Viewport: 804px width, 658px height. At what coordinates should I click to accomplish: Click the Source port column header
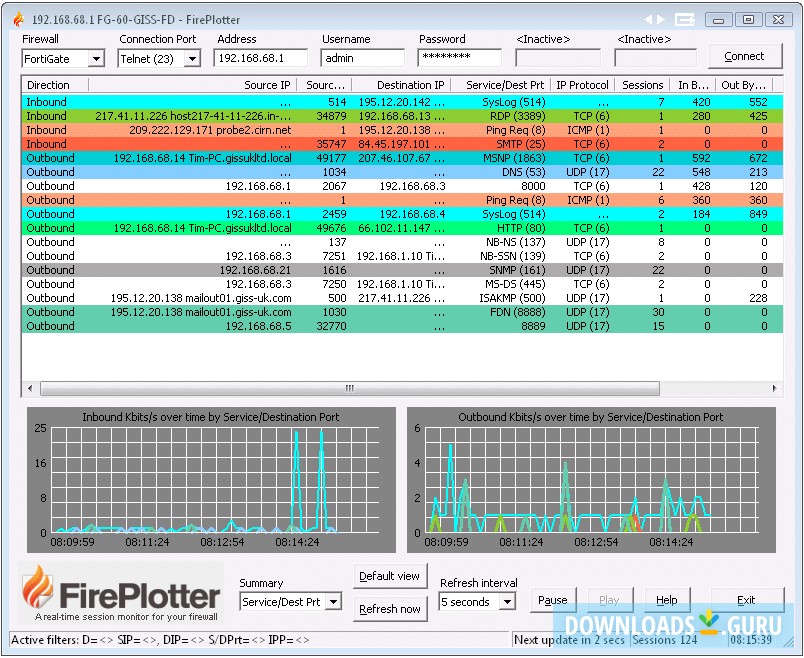[326, 85]
